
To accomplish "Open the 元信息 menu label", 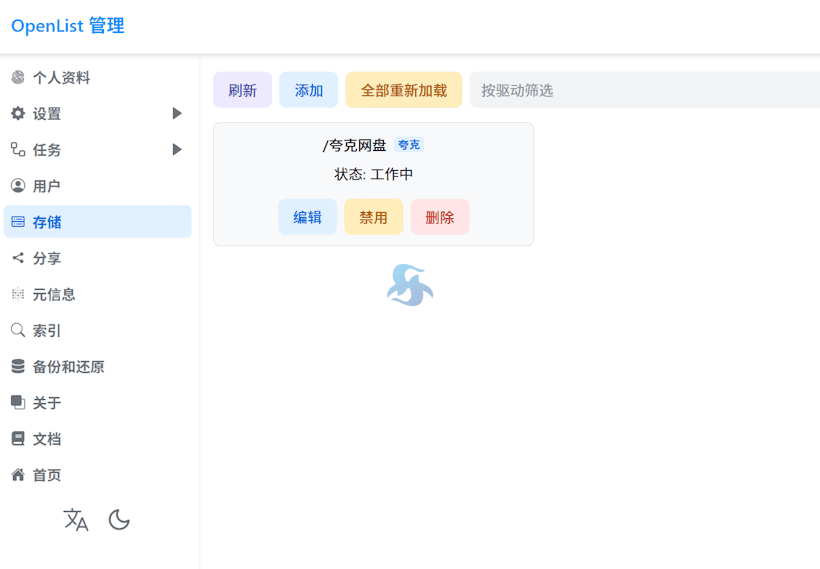I will click(54, 294).
